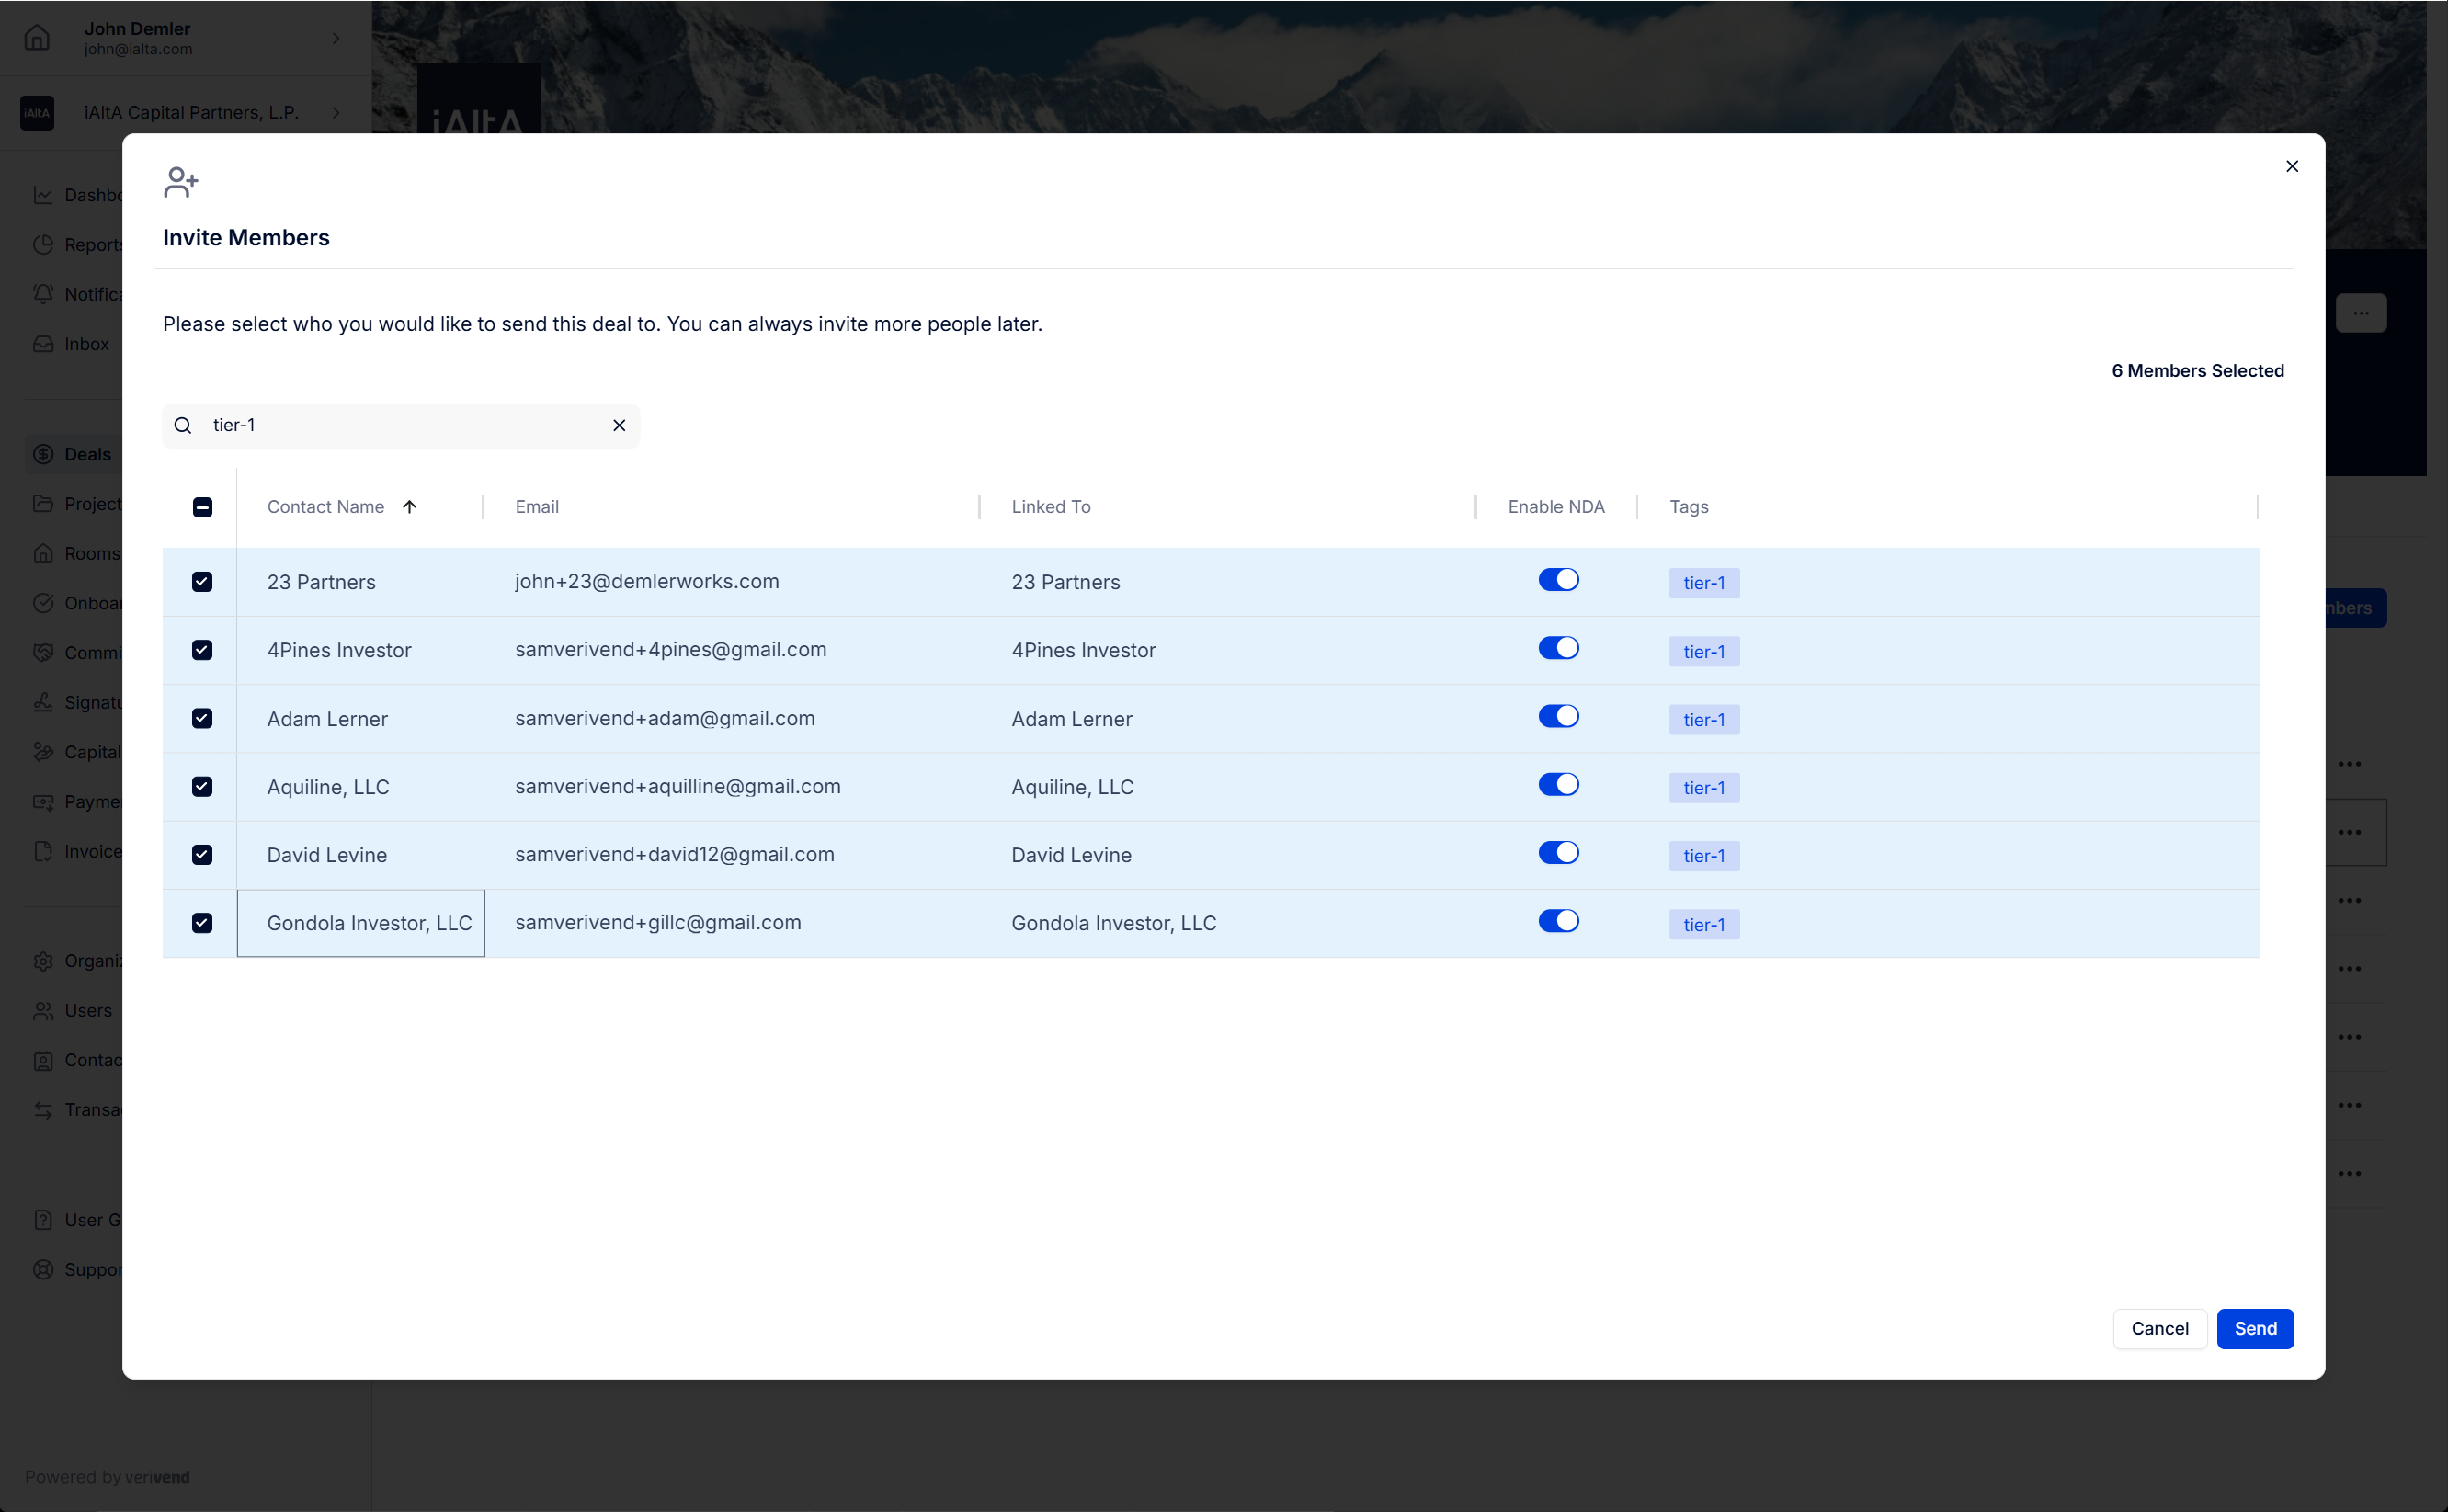Click the Projects folder icon
This screenshot has height=1512, width=2448.
click(43, 504)
